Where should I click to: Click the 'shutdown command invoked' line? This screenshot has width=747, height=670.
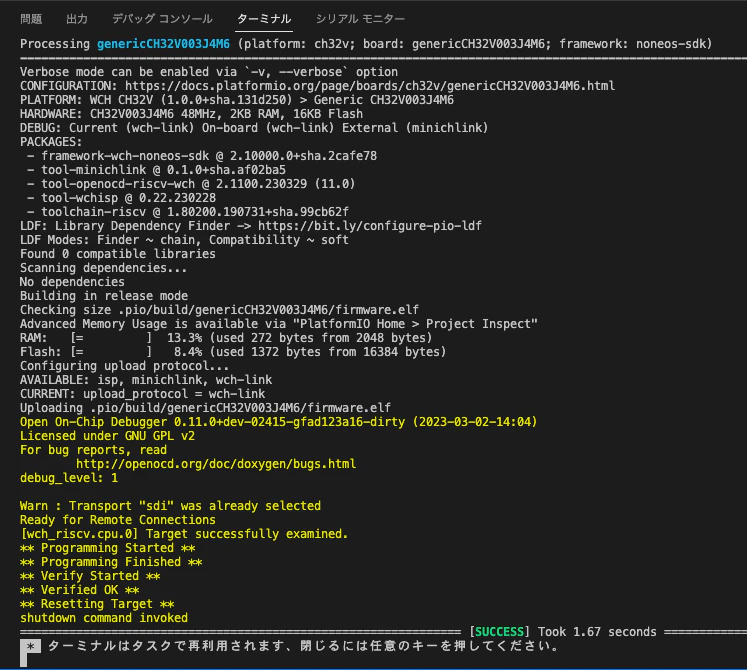tap(104, 618)
